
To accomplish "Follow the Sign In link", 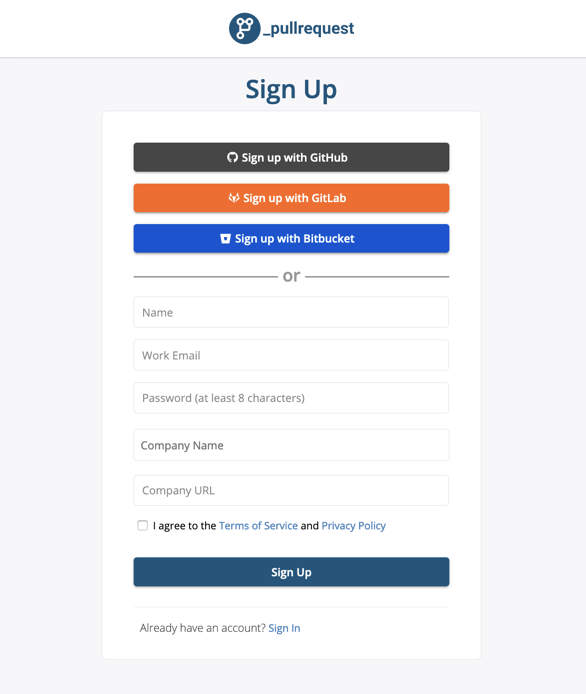I will (284, 628).
